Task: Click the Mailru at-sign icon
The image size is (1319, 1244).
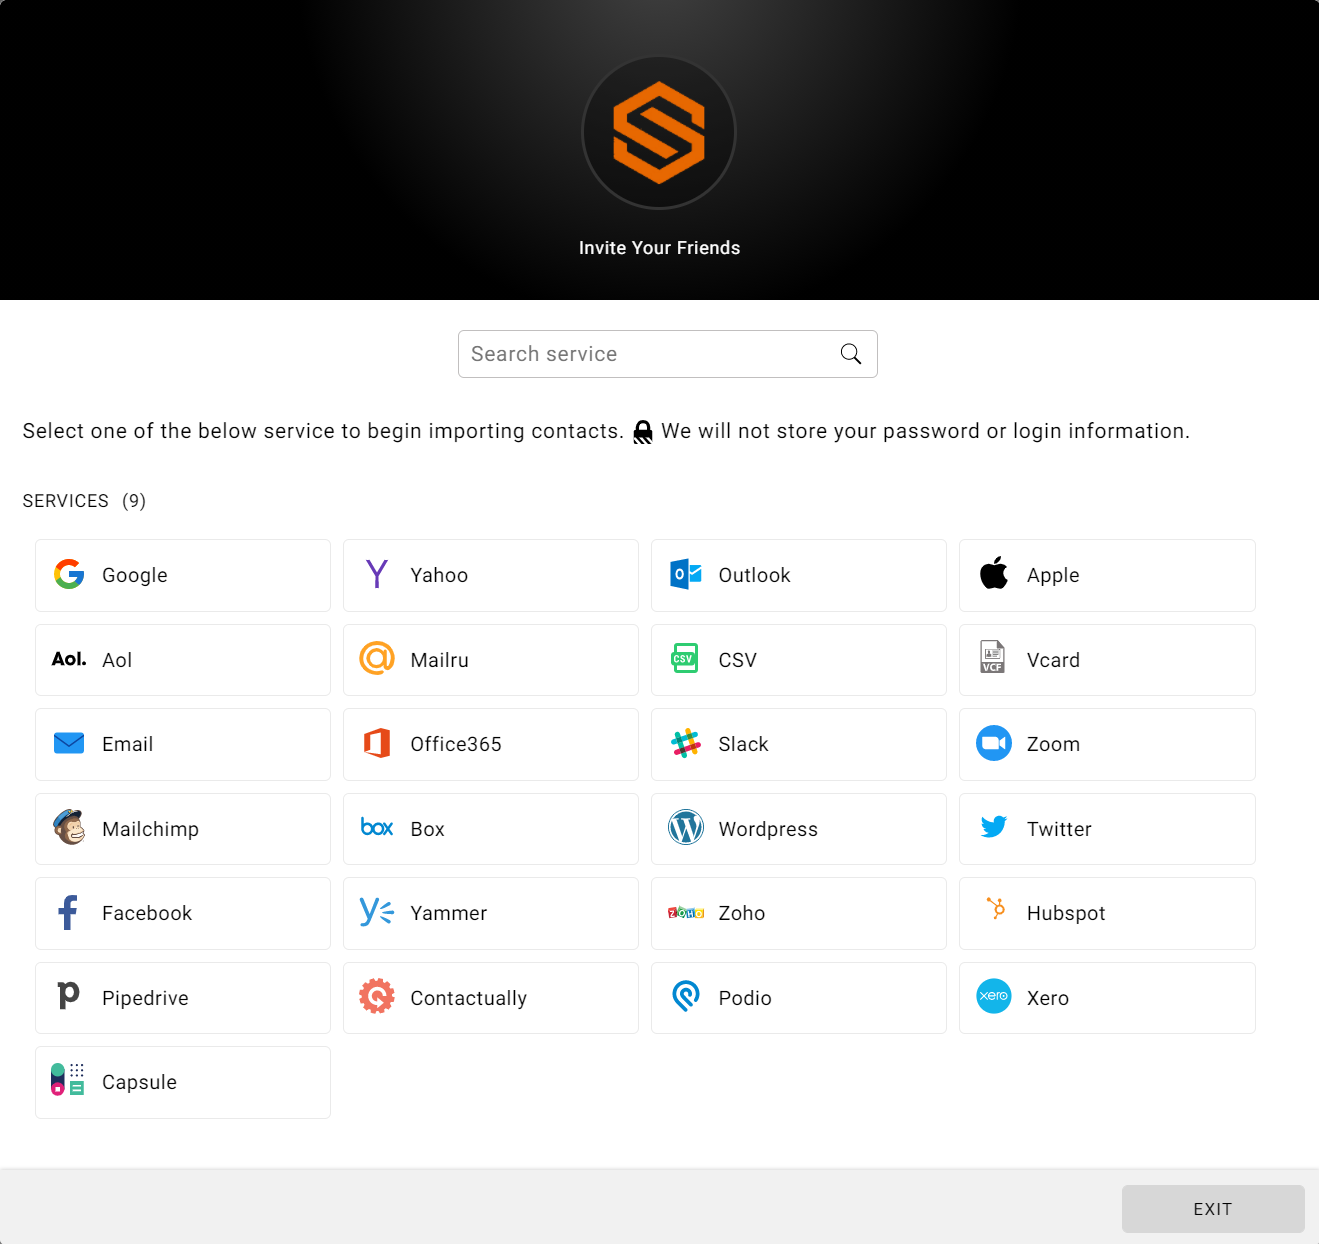Action: [x=377, y=658]
